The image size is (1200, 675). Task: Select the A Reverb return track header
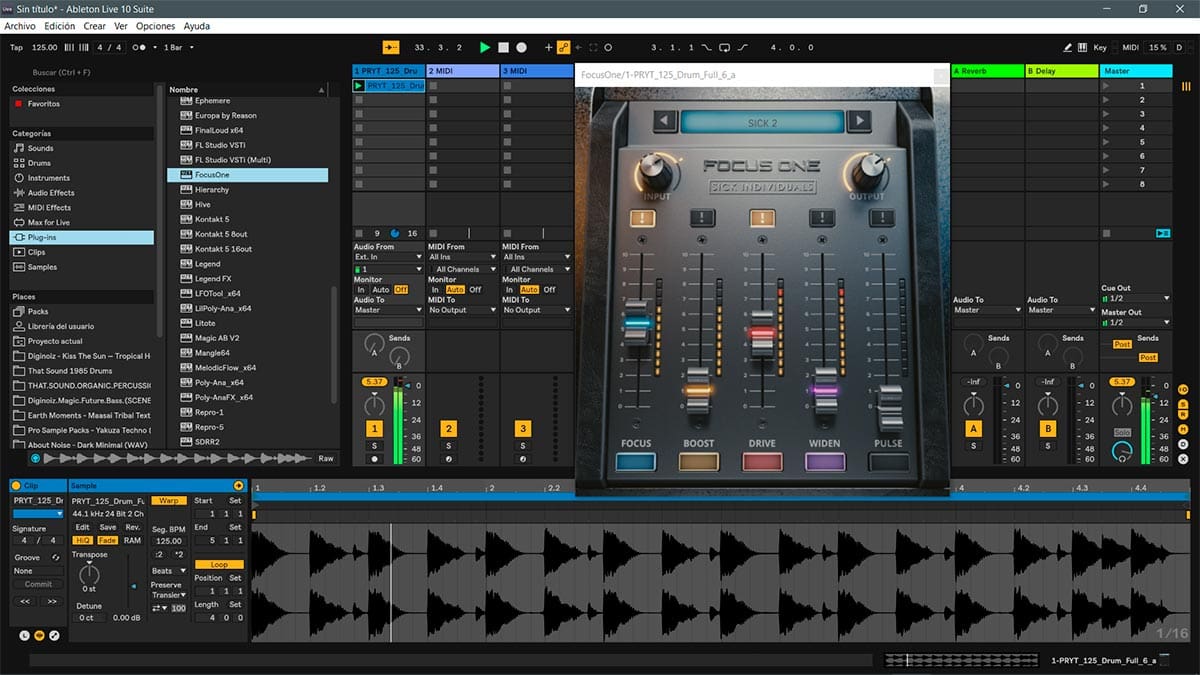(x=987, y=71)
